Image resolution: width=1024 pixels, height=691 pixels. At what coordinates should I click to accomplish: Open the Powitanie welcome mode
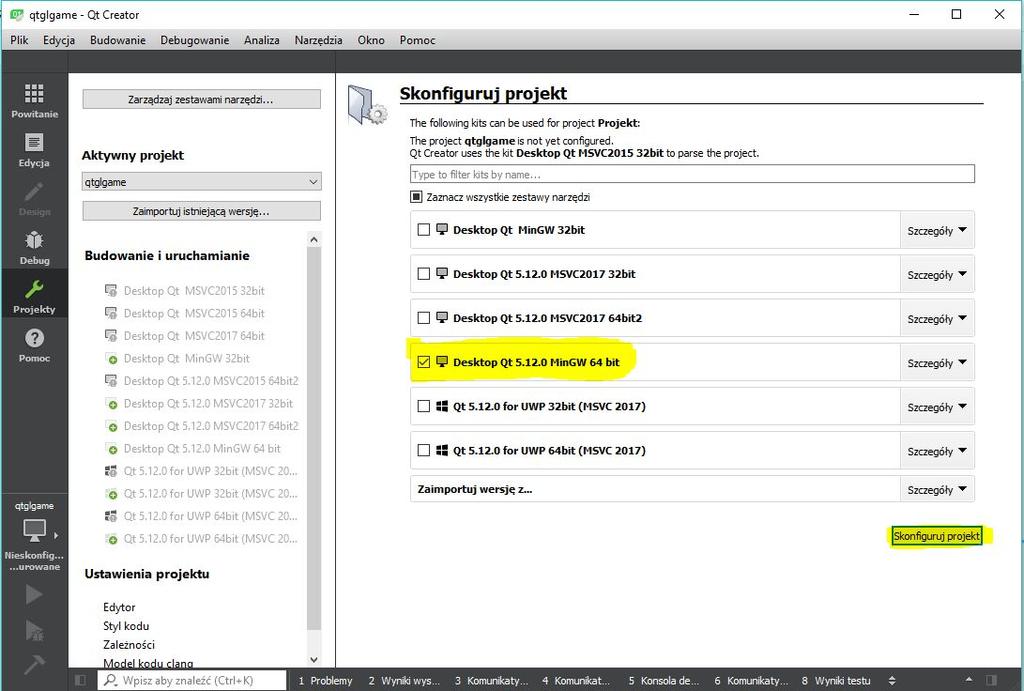coord(34,100)
